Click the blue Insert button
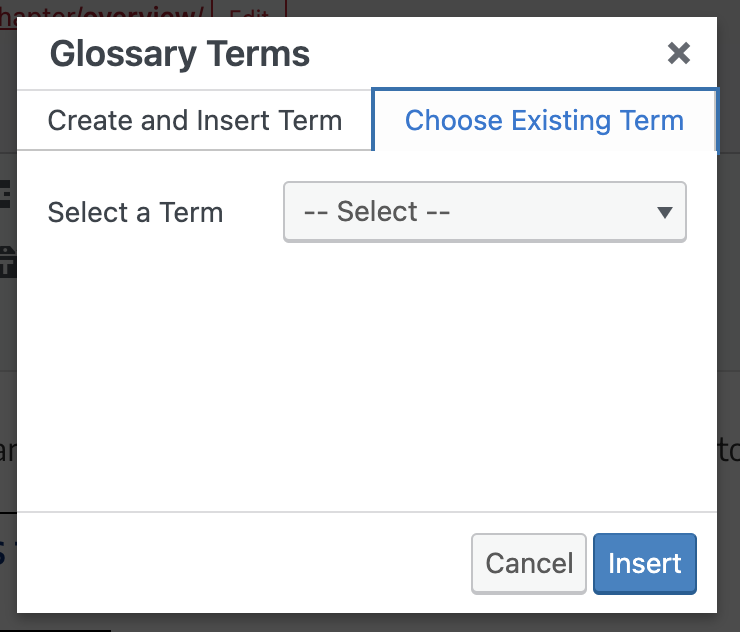 click(644, 563)
